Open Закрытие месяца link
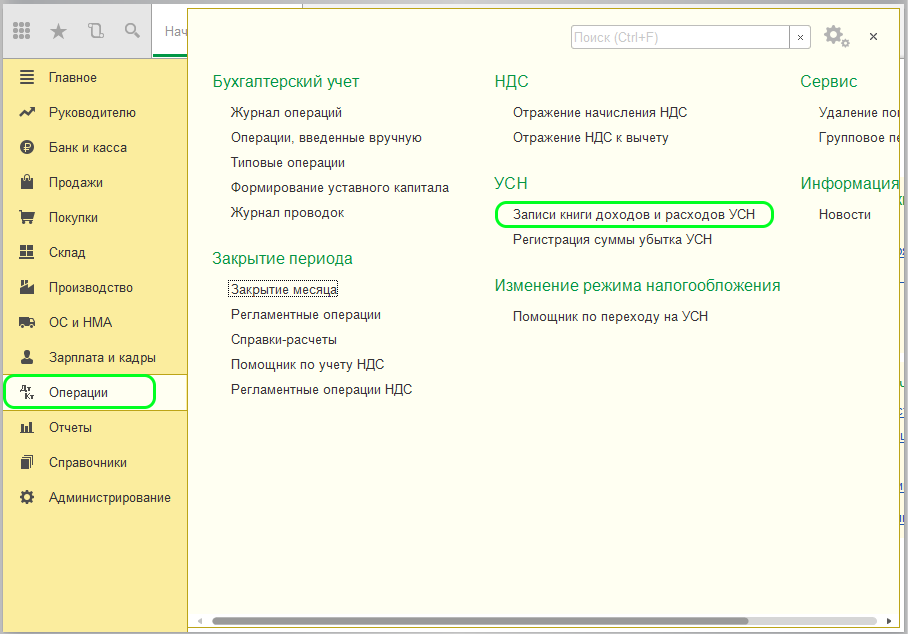Image resolution: width=908 pixels, height=634 pixels. click(284, 290)
